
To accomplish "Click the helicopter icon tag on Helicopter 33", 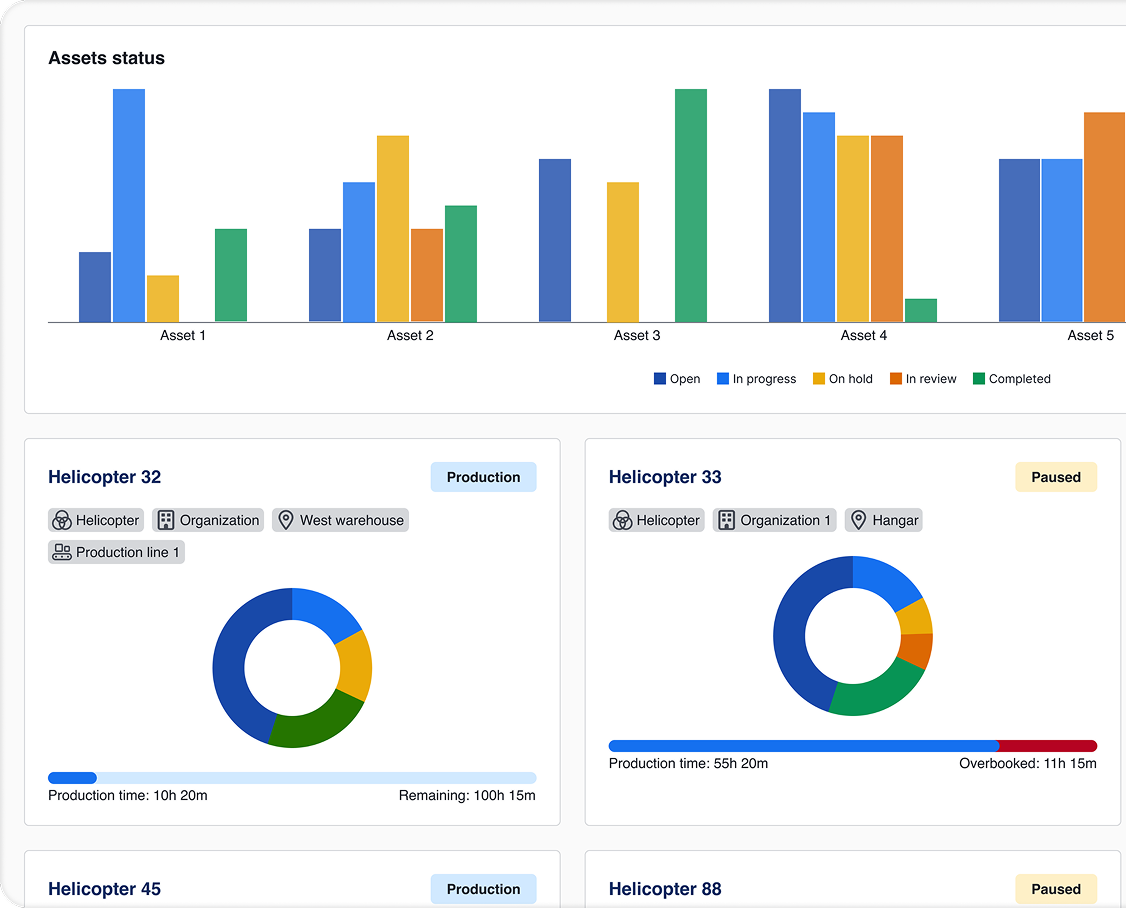I will [621, 520].
